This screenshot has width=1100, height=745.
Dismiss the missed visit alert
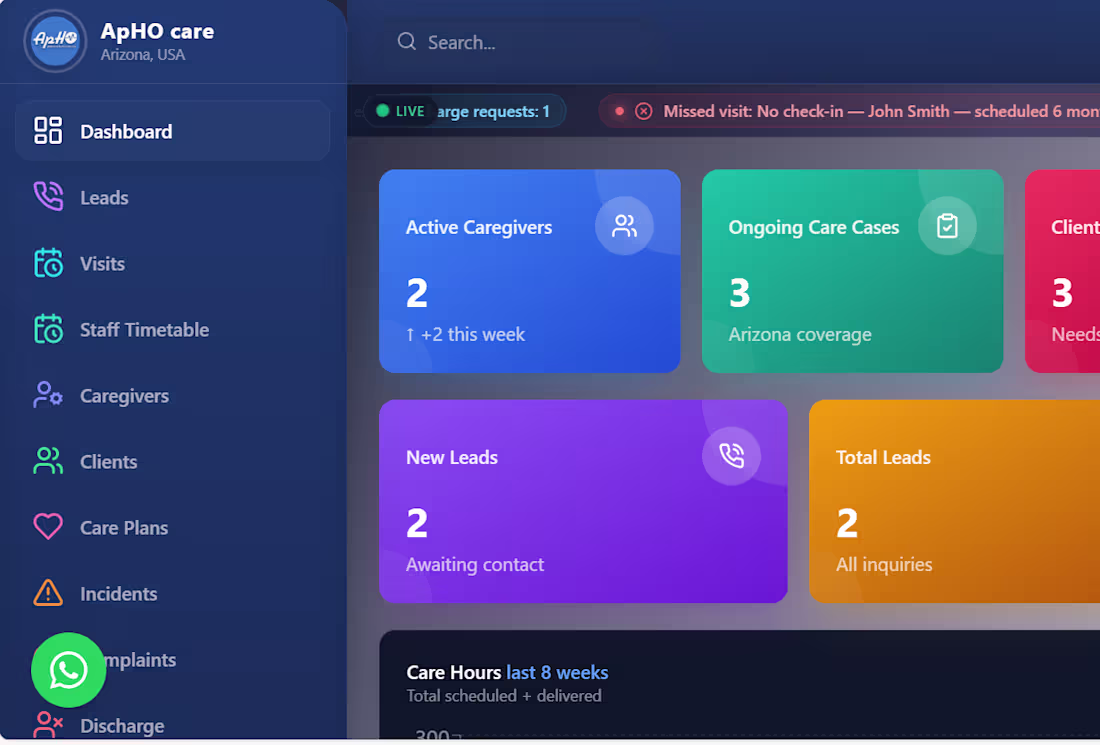[x=643, y=111]
